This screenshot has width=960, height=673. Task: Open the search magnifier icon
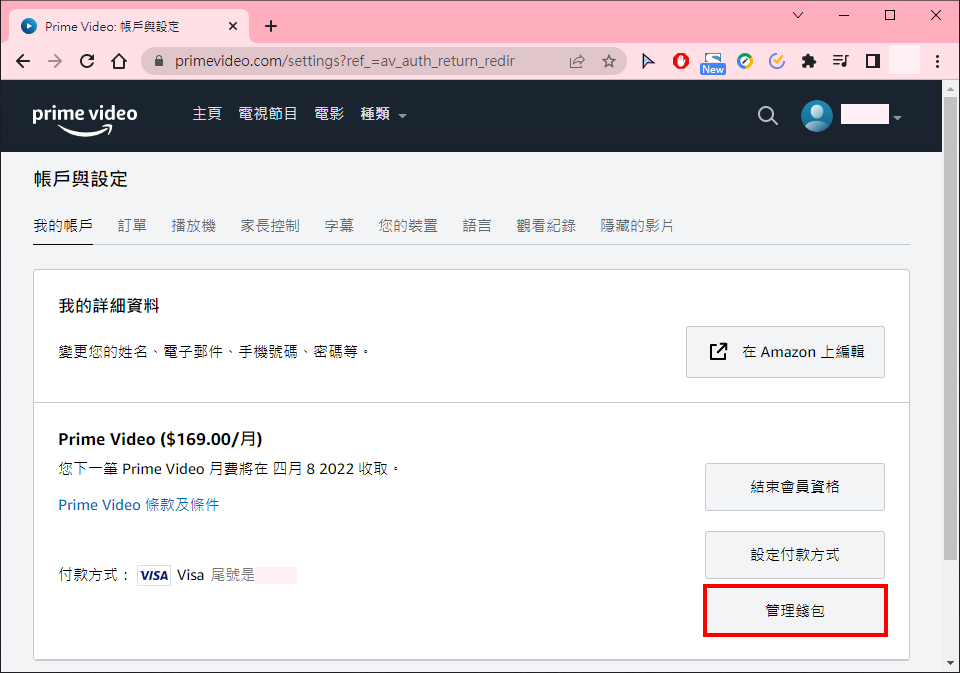click(767, 115)
